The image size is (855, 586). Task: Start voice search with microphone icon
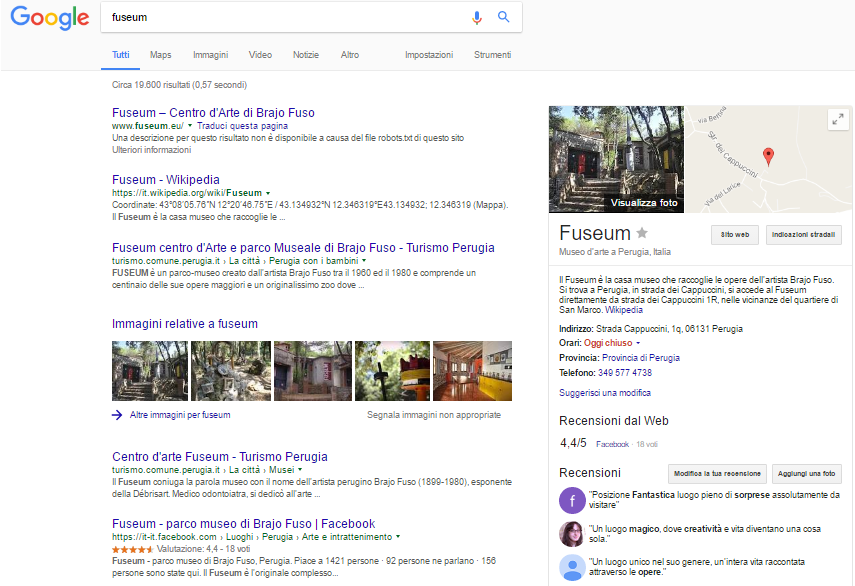coord(477,17)
